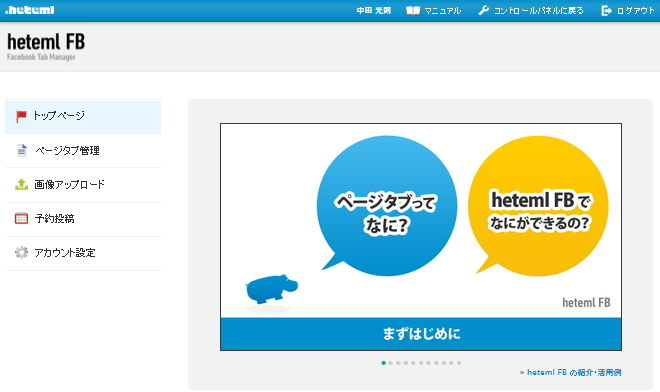Click the wrench icon for control panel
This screenshot has height=392, width=660.
[x=484, y=11]
